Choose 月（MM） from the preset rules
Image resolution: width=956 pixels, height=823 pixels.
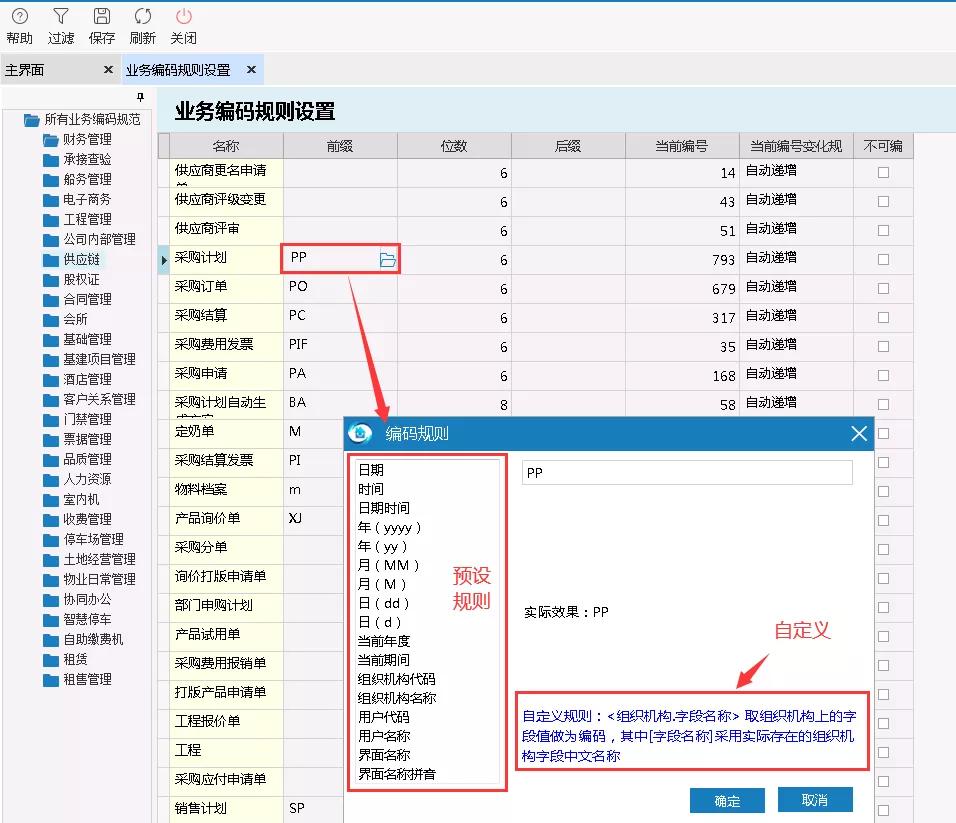[x=388, y=565]
